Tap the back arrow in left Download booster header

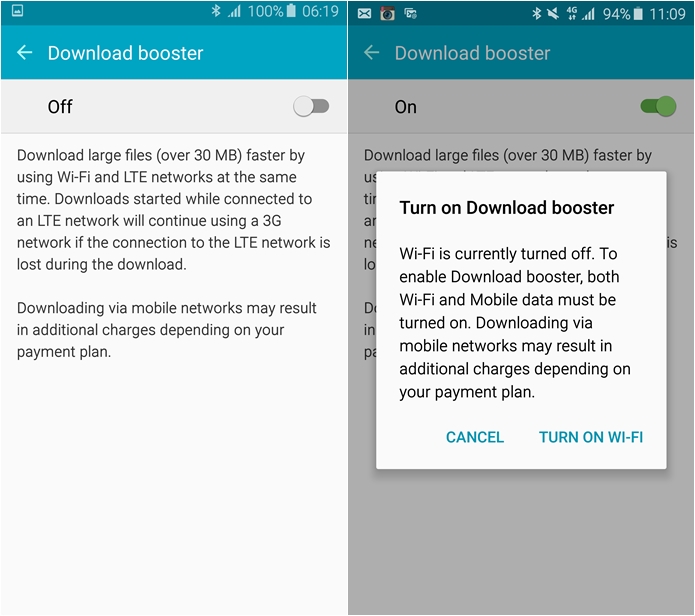click(x=24, y=53)
